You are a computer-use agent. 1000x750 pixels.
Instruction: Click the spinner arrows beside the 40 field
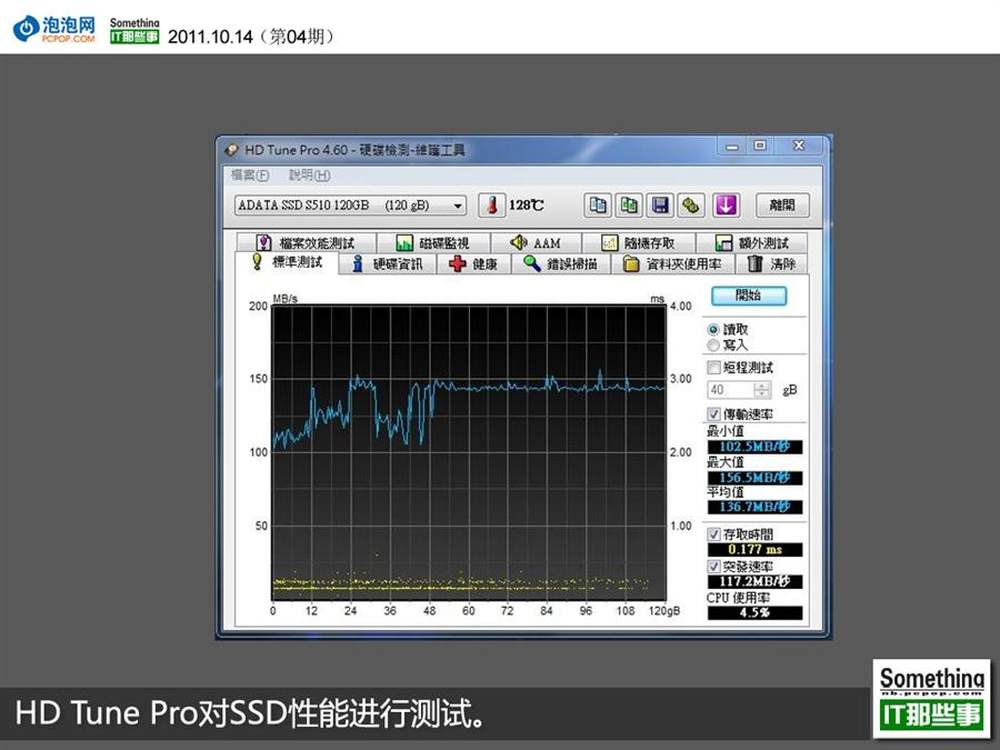[x=762, y=390]
